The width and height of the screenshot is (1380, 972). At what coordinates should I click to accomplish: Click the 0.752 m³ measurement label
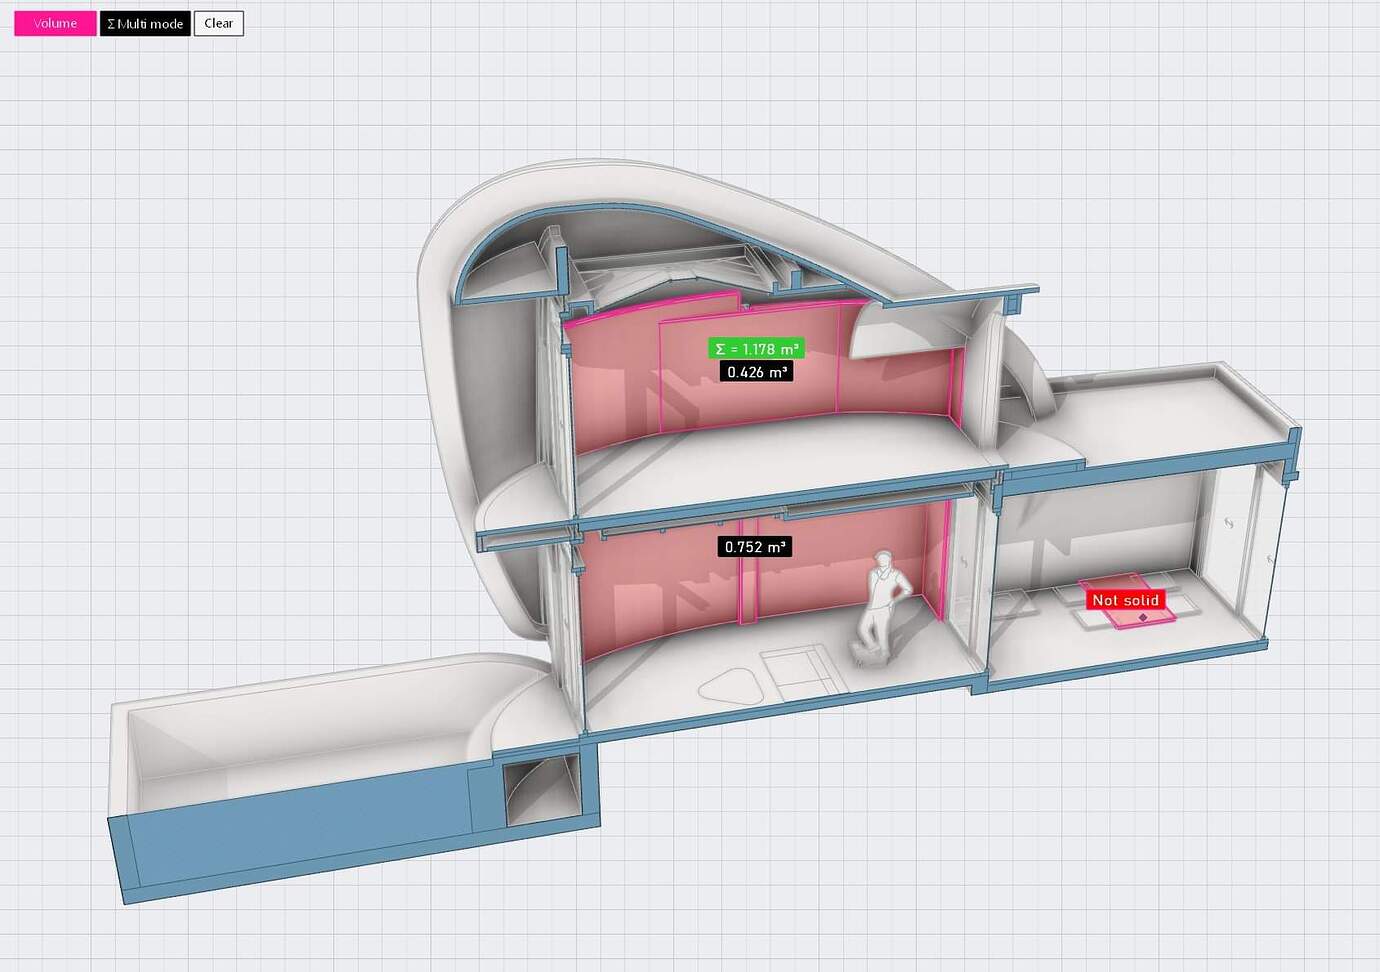(754, 546)
